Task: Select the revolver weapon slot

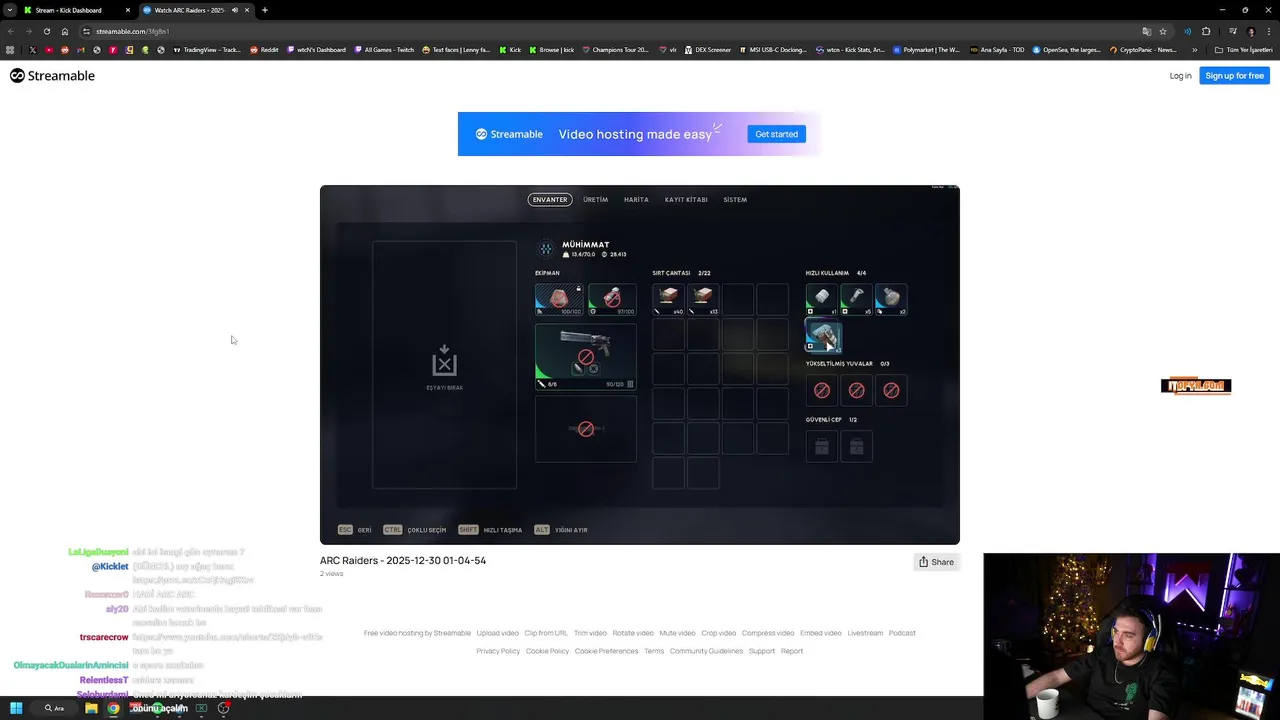Action: pos(586,356)
